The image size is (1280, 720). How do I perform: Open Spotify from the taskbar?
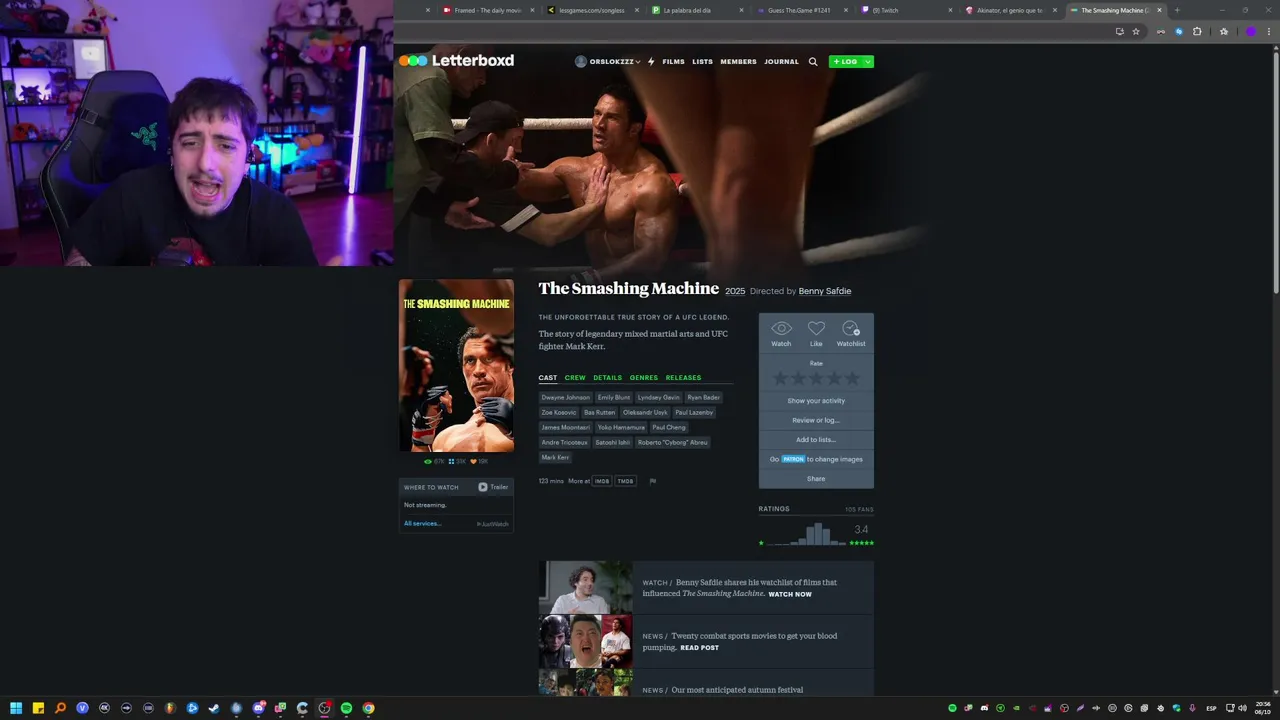pyautogui.click(x=346, y=708)
